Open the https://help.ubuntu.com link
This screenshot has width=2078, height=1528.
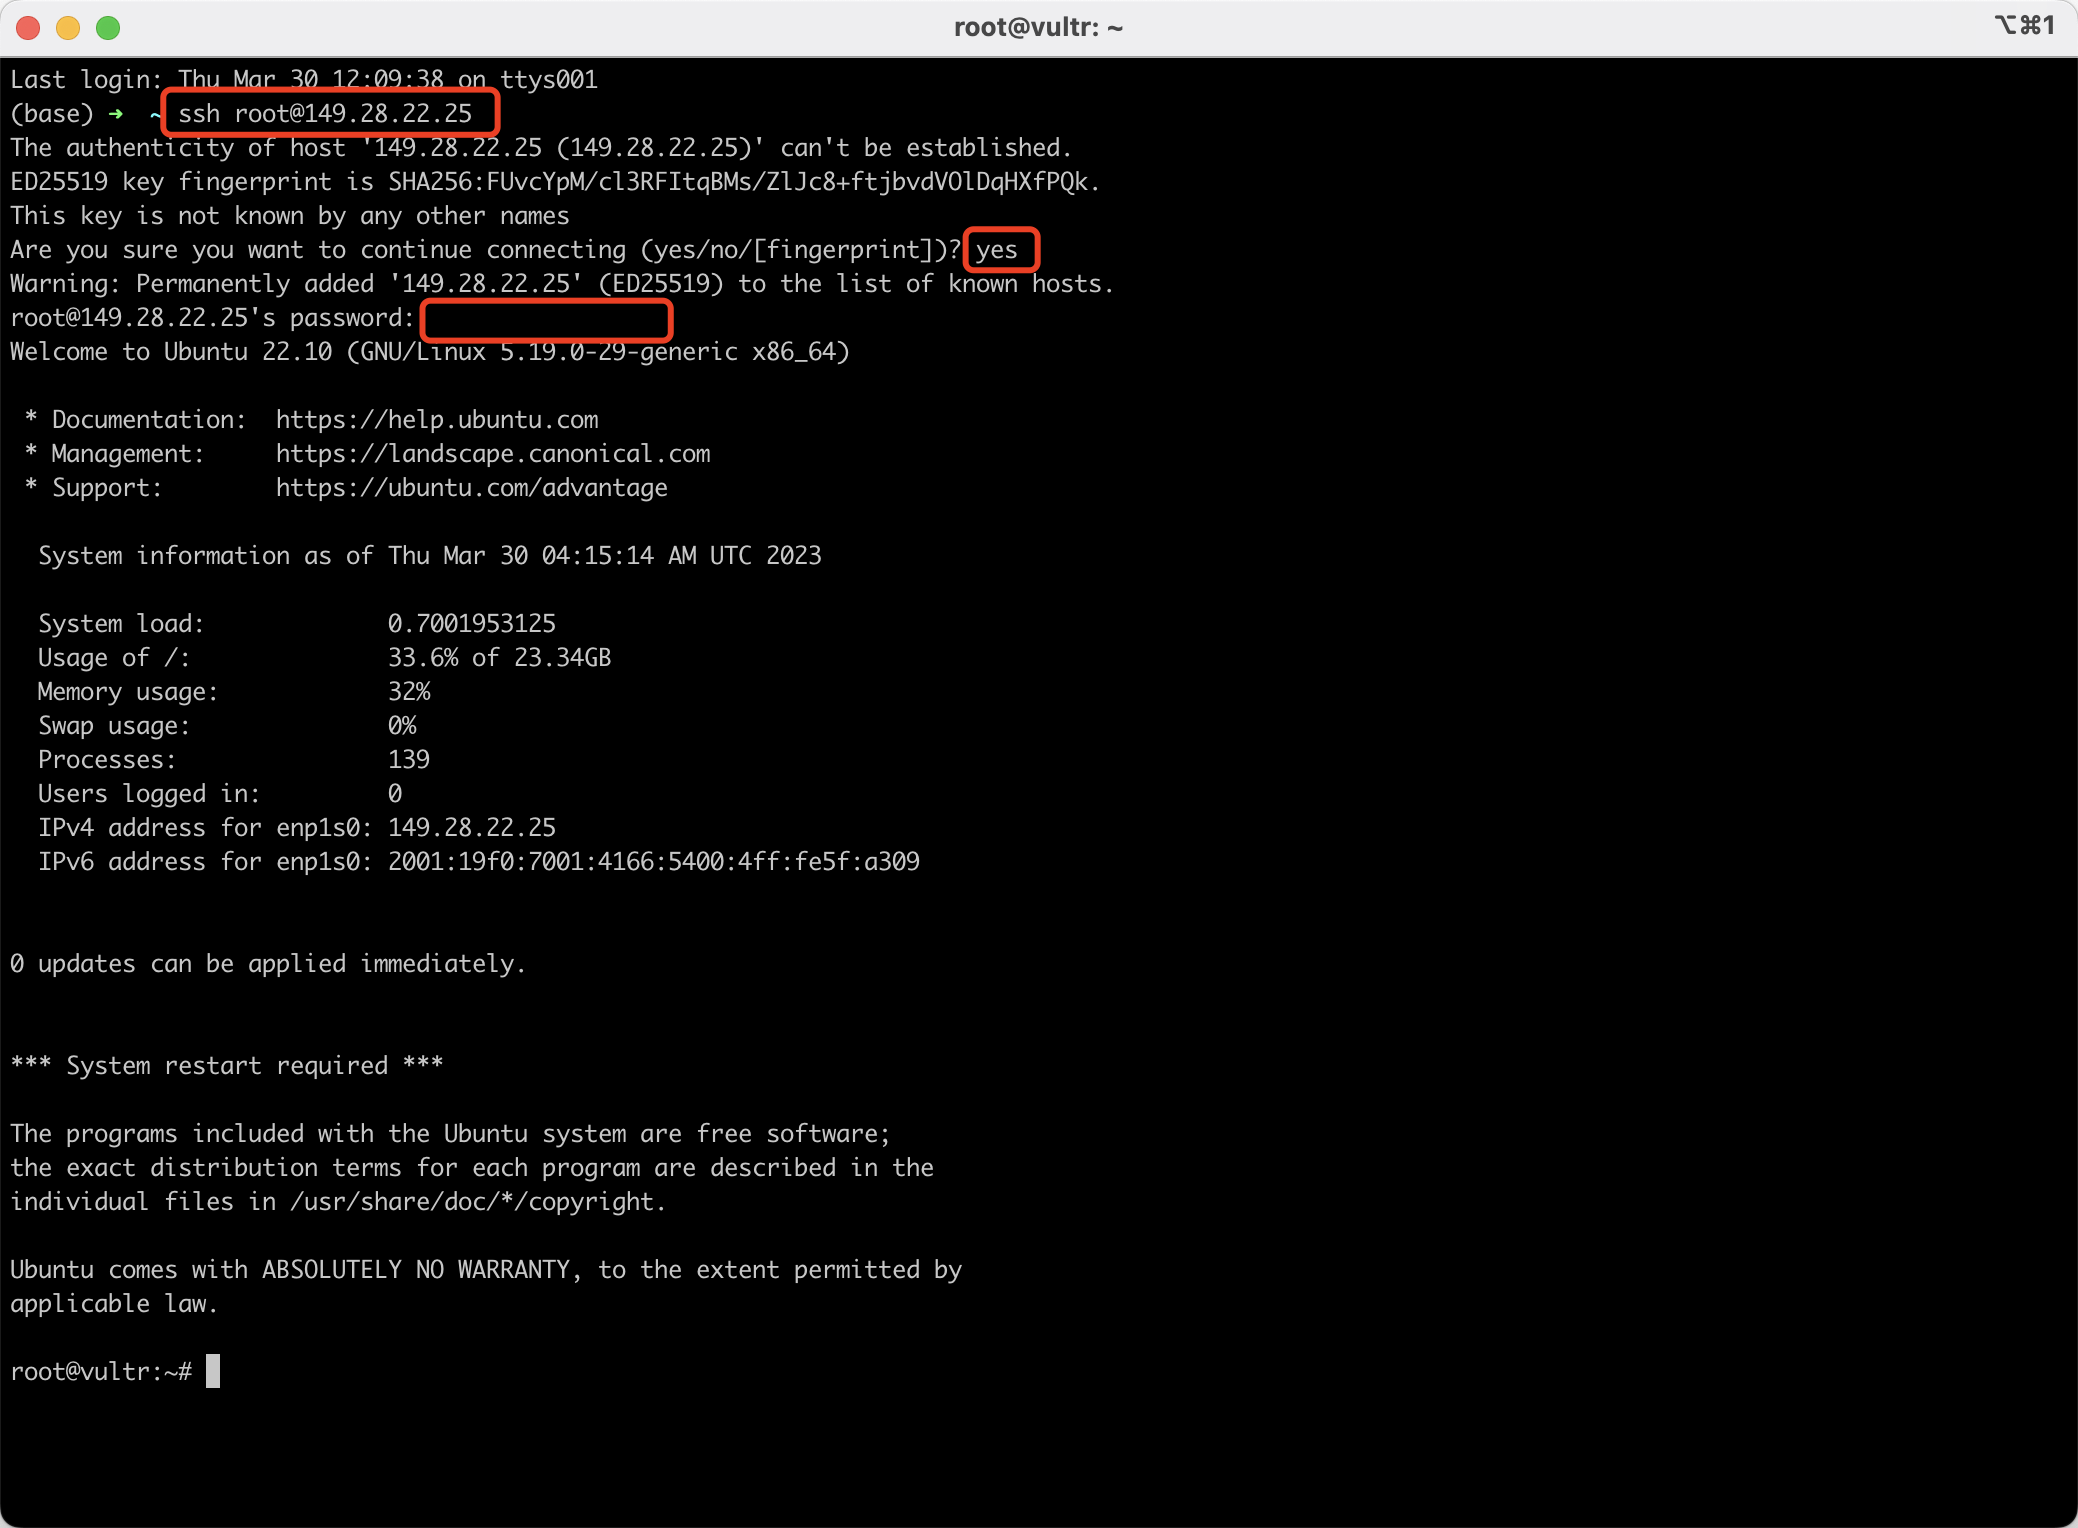(437, 420)
